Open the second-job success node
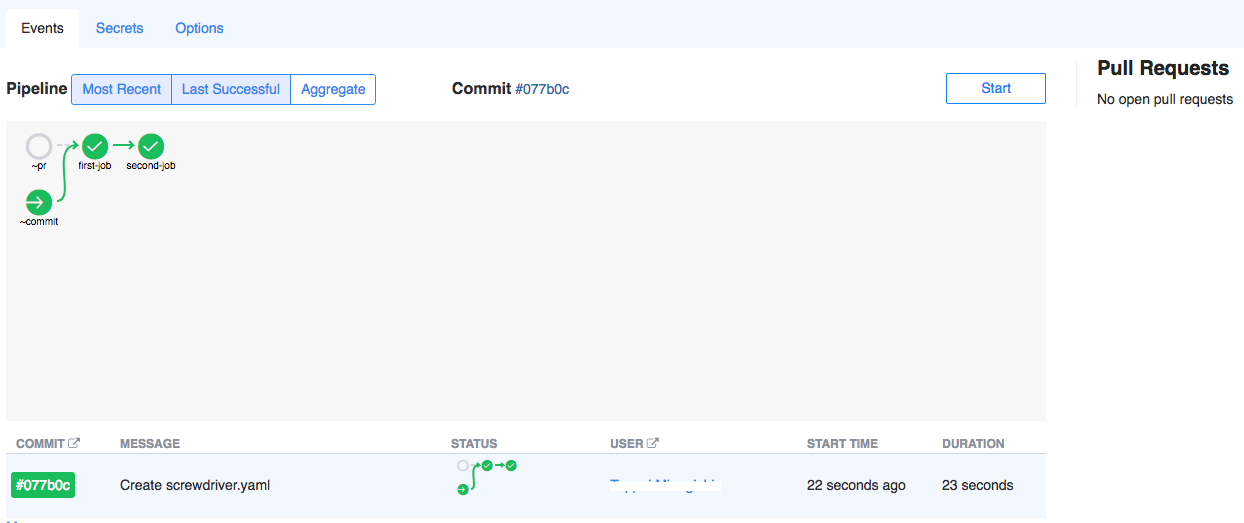The height and width of the screenshot is (523, 1244). tap(151, 147)
